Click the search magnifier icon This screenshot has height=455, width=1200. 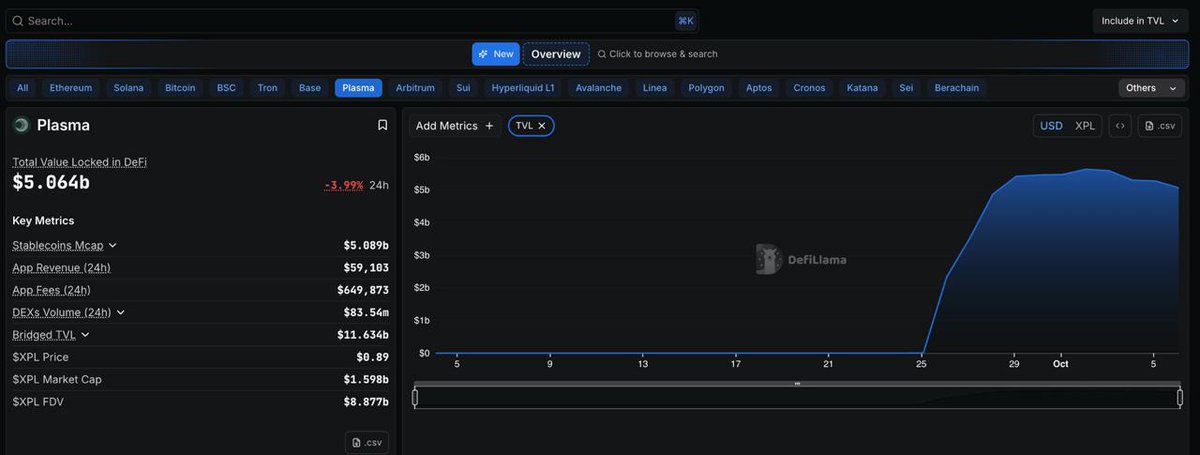pyautogui.click(x=17, y=21)
